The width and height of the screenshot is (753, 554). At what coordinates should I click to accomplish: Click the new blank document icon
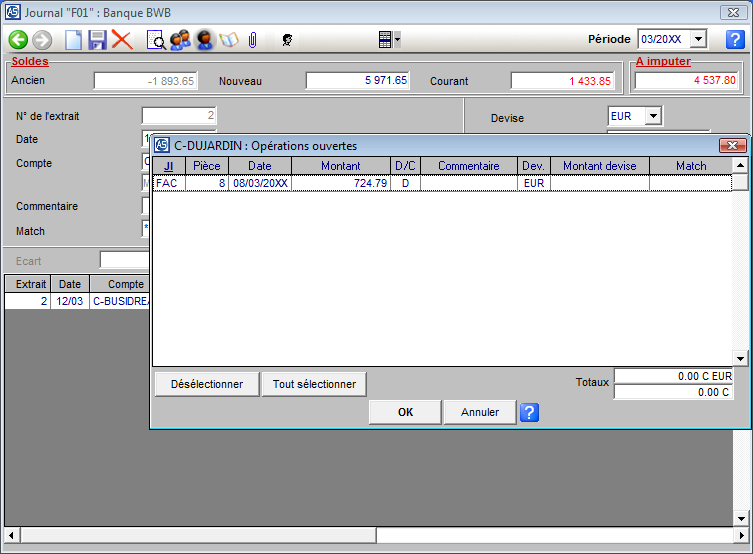click(x=73, y=40)
